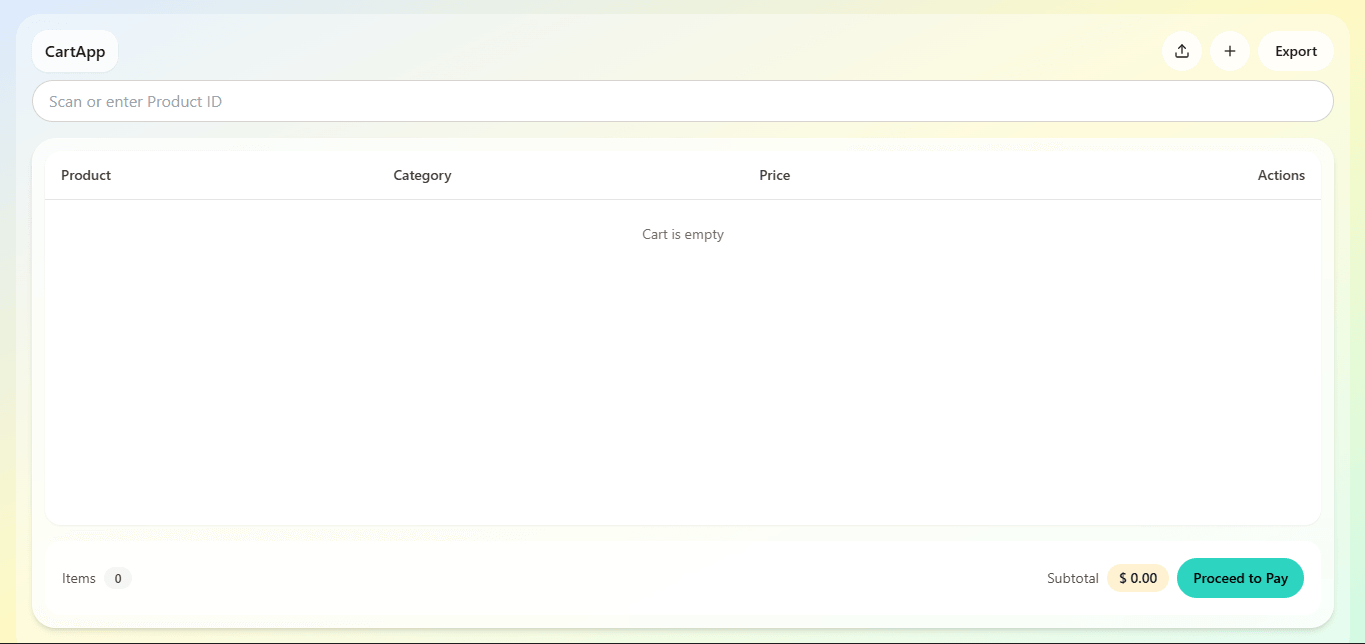
Task: Click the Product column header
Action: tap(86, 175)
